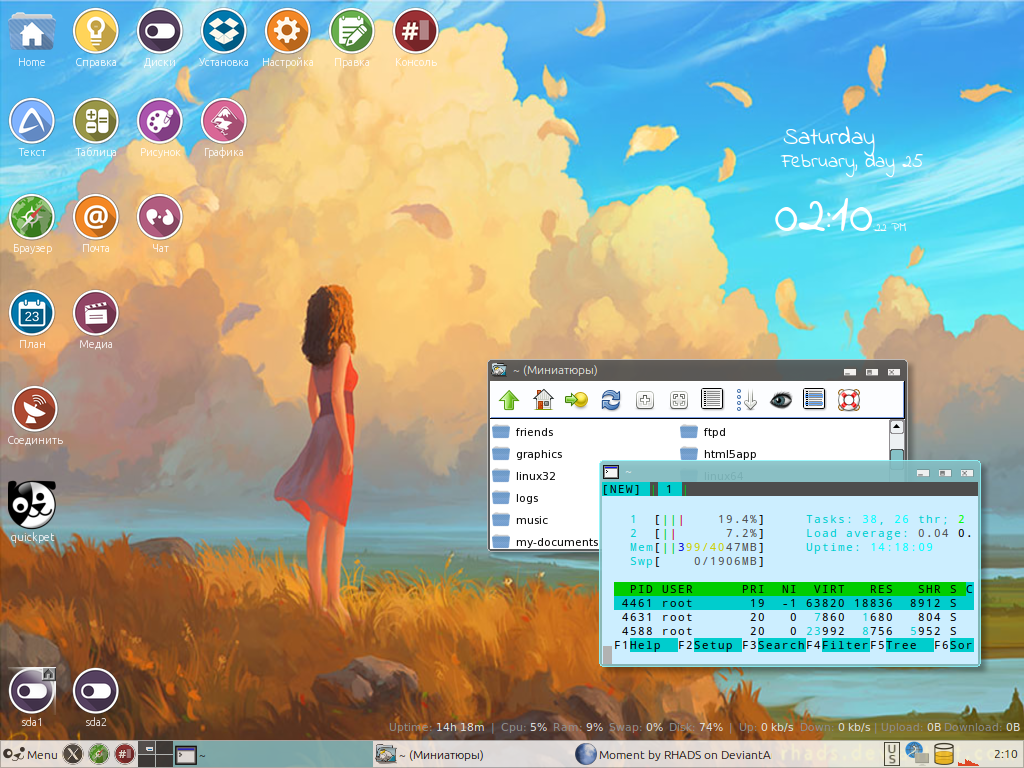
Task: Sort htop by the RES column header
Action: pyautogui.click(x=881, y=589)
